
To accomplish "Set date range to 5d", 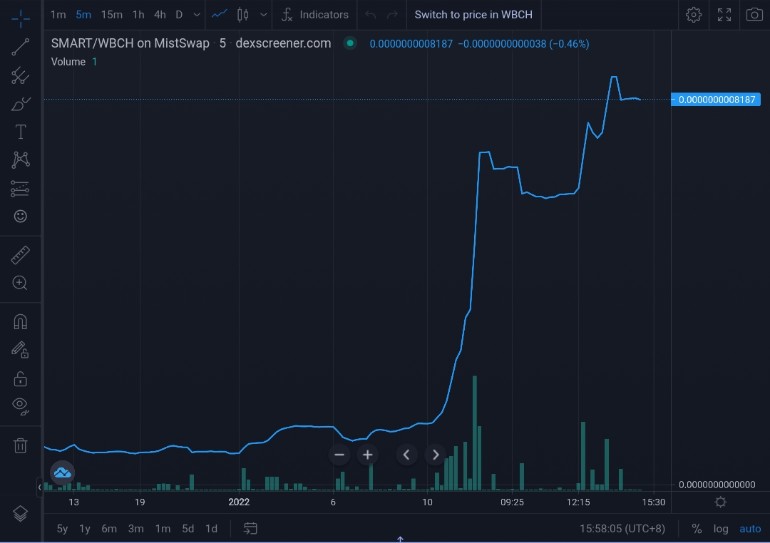I will click(188, 529).
